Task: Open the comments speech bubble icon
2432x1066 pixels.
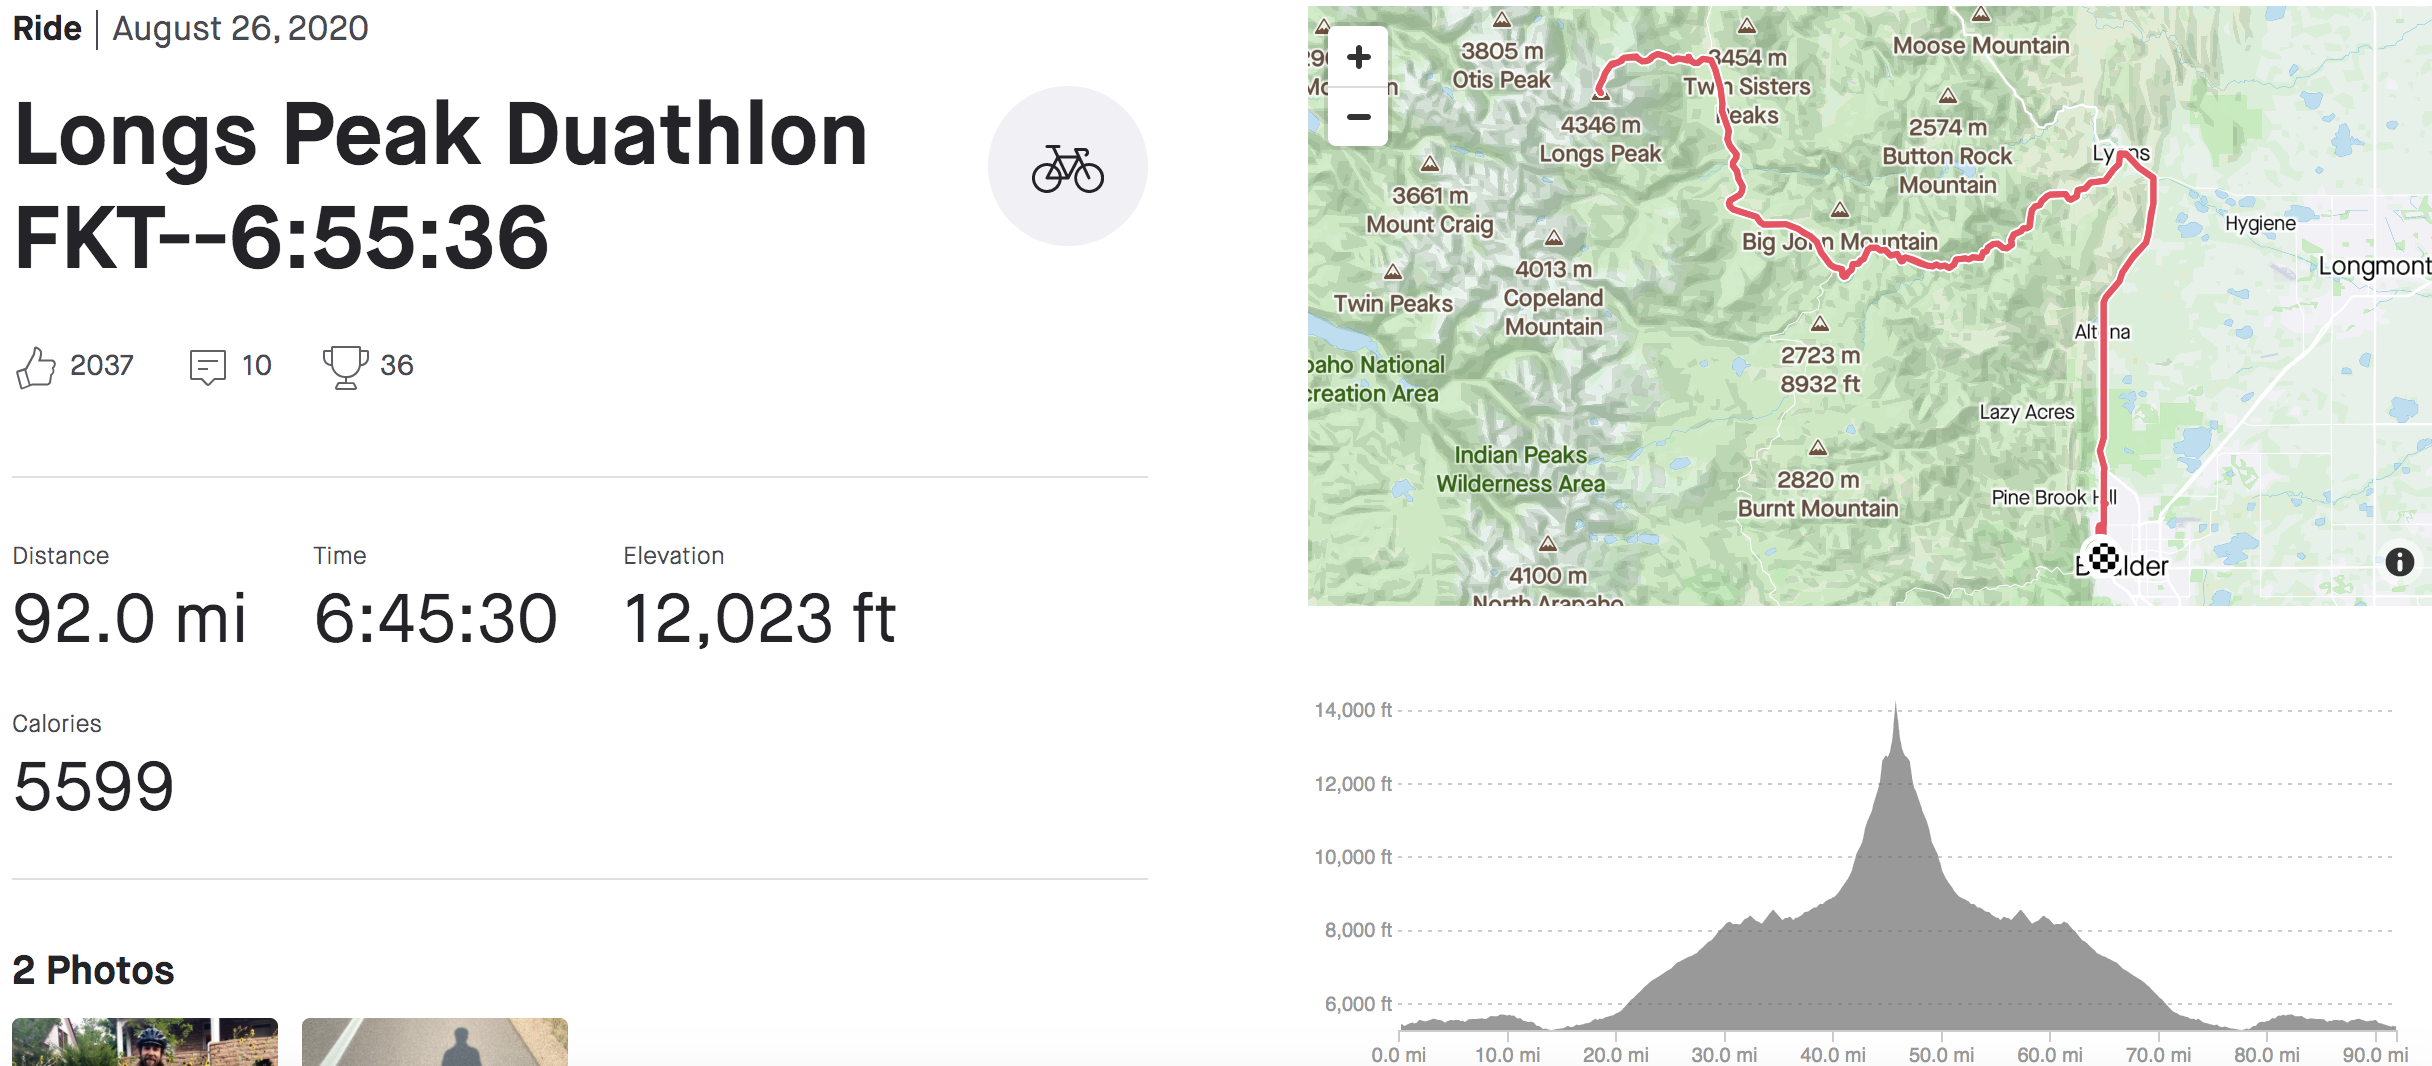Action: click(x=208, y=367)
